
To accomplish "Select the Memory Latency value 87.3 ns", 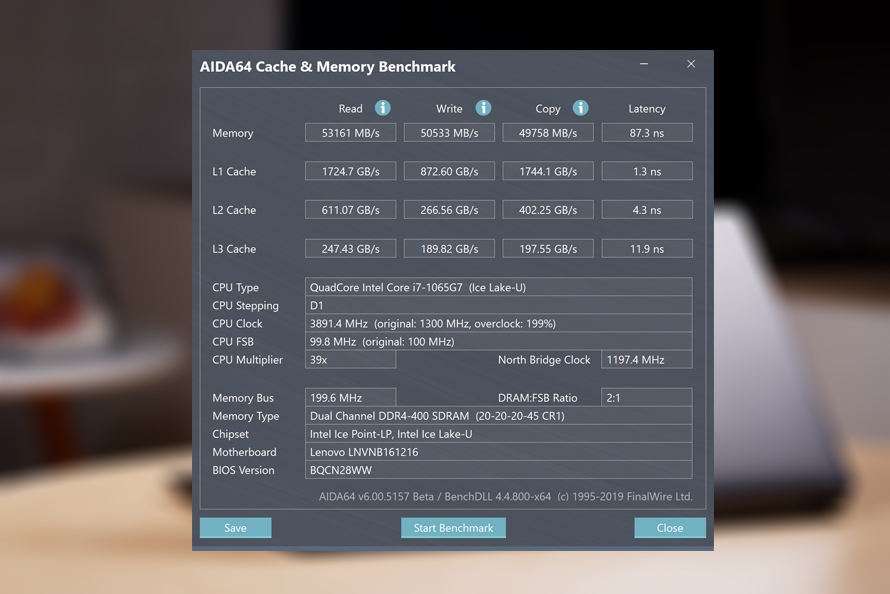I will pos(646,133).
